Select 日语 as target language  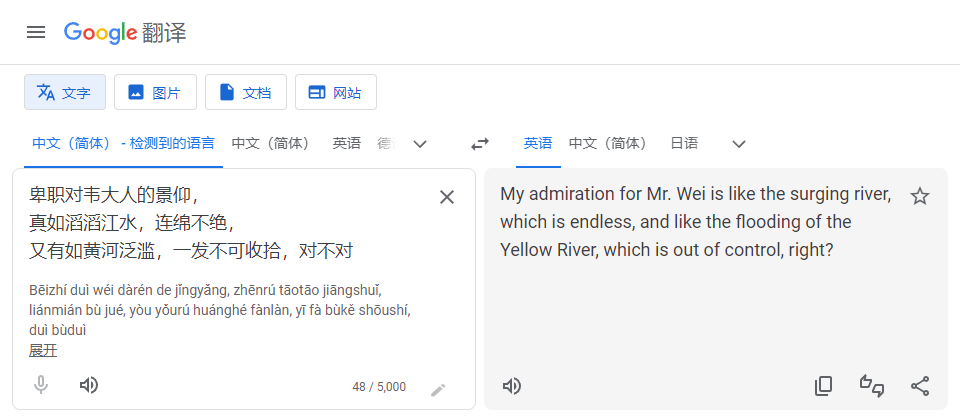point(684,143)
